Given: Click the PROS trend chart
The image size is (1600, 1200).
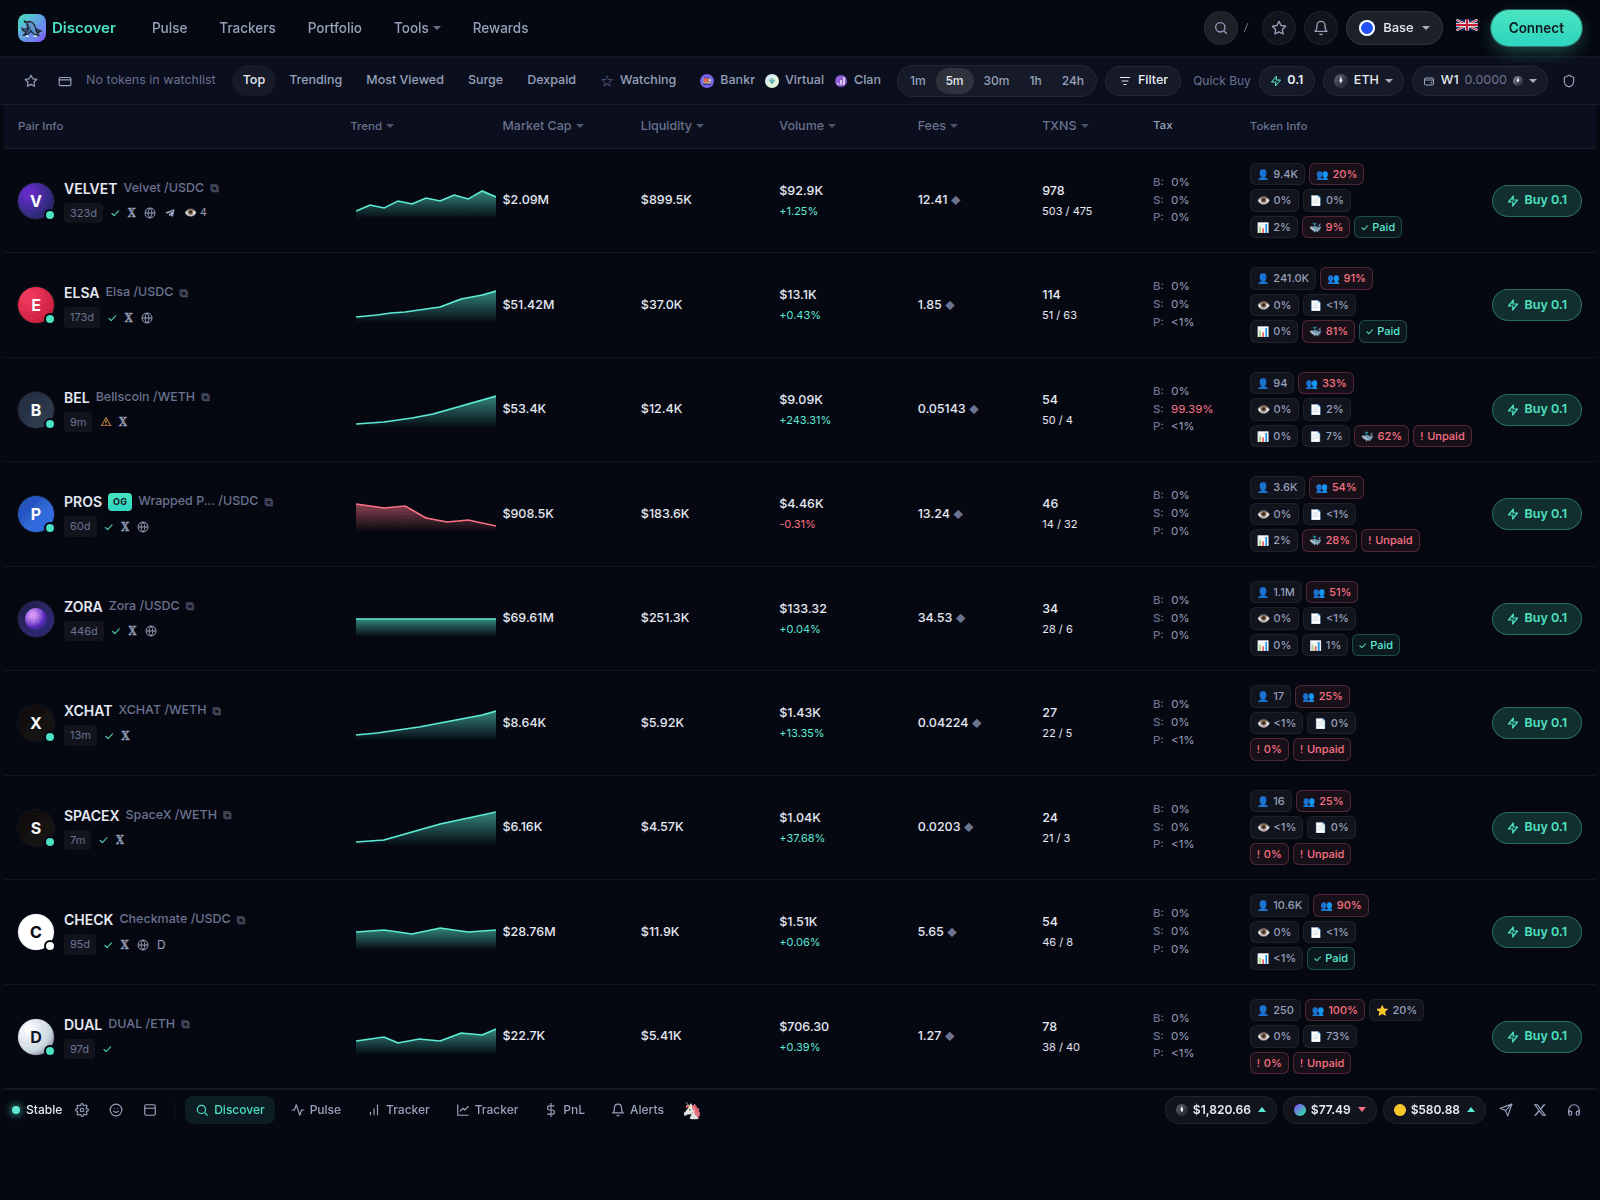Looking at the screenshot, I should 426,514.
